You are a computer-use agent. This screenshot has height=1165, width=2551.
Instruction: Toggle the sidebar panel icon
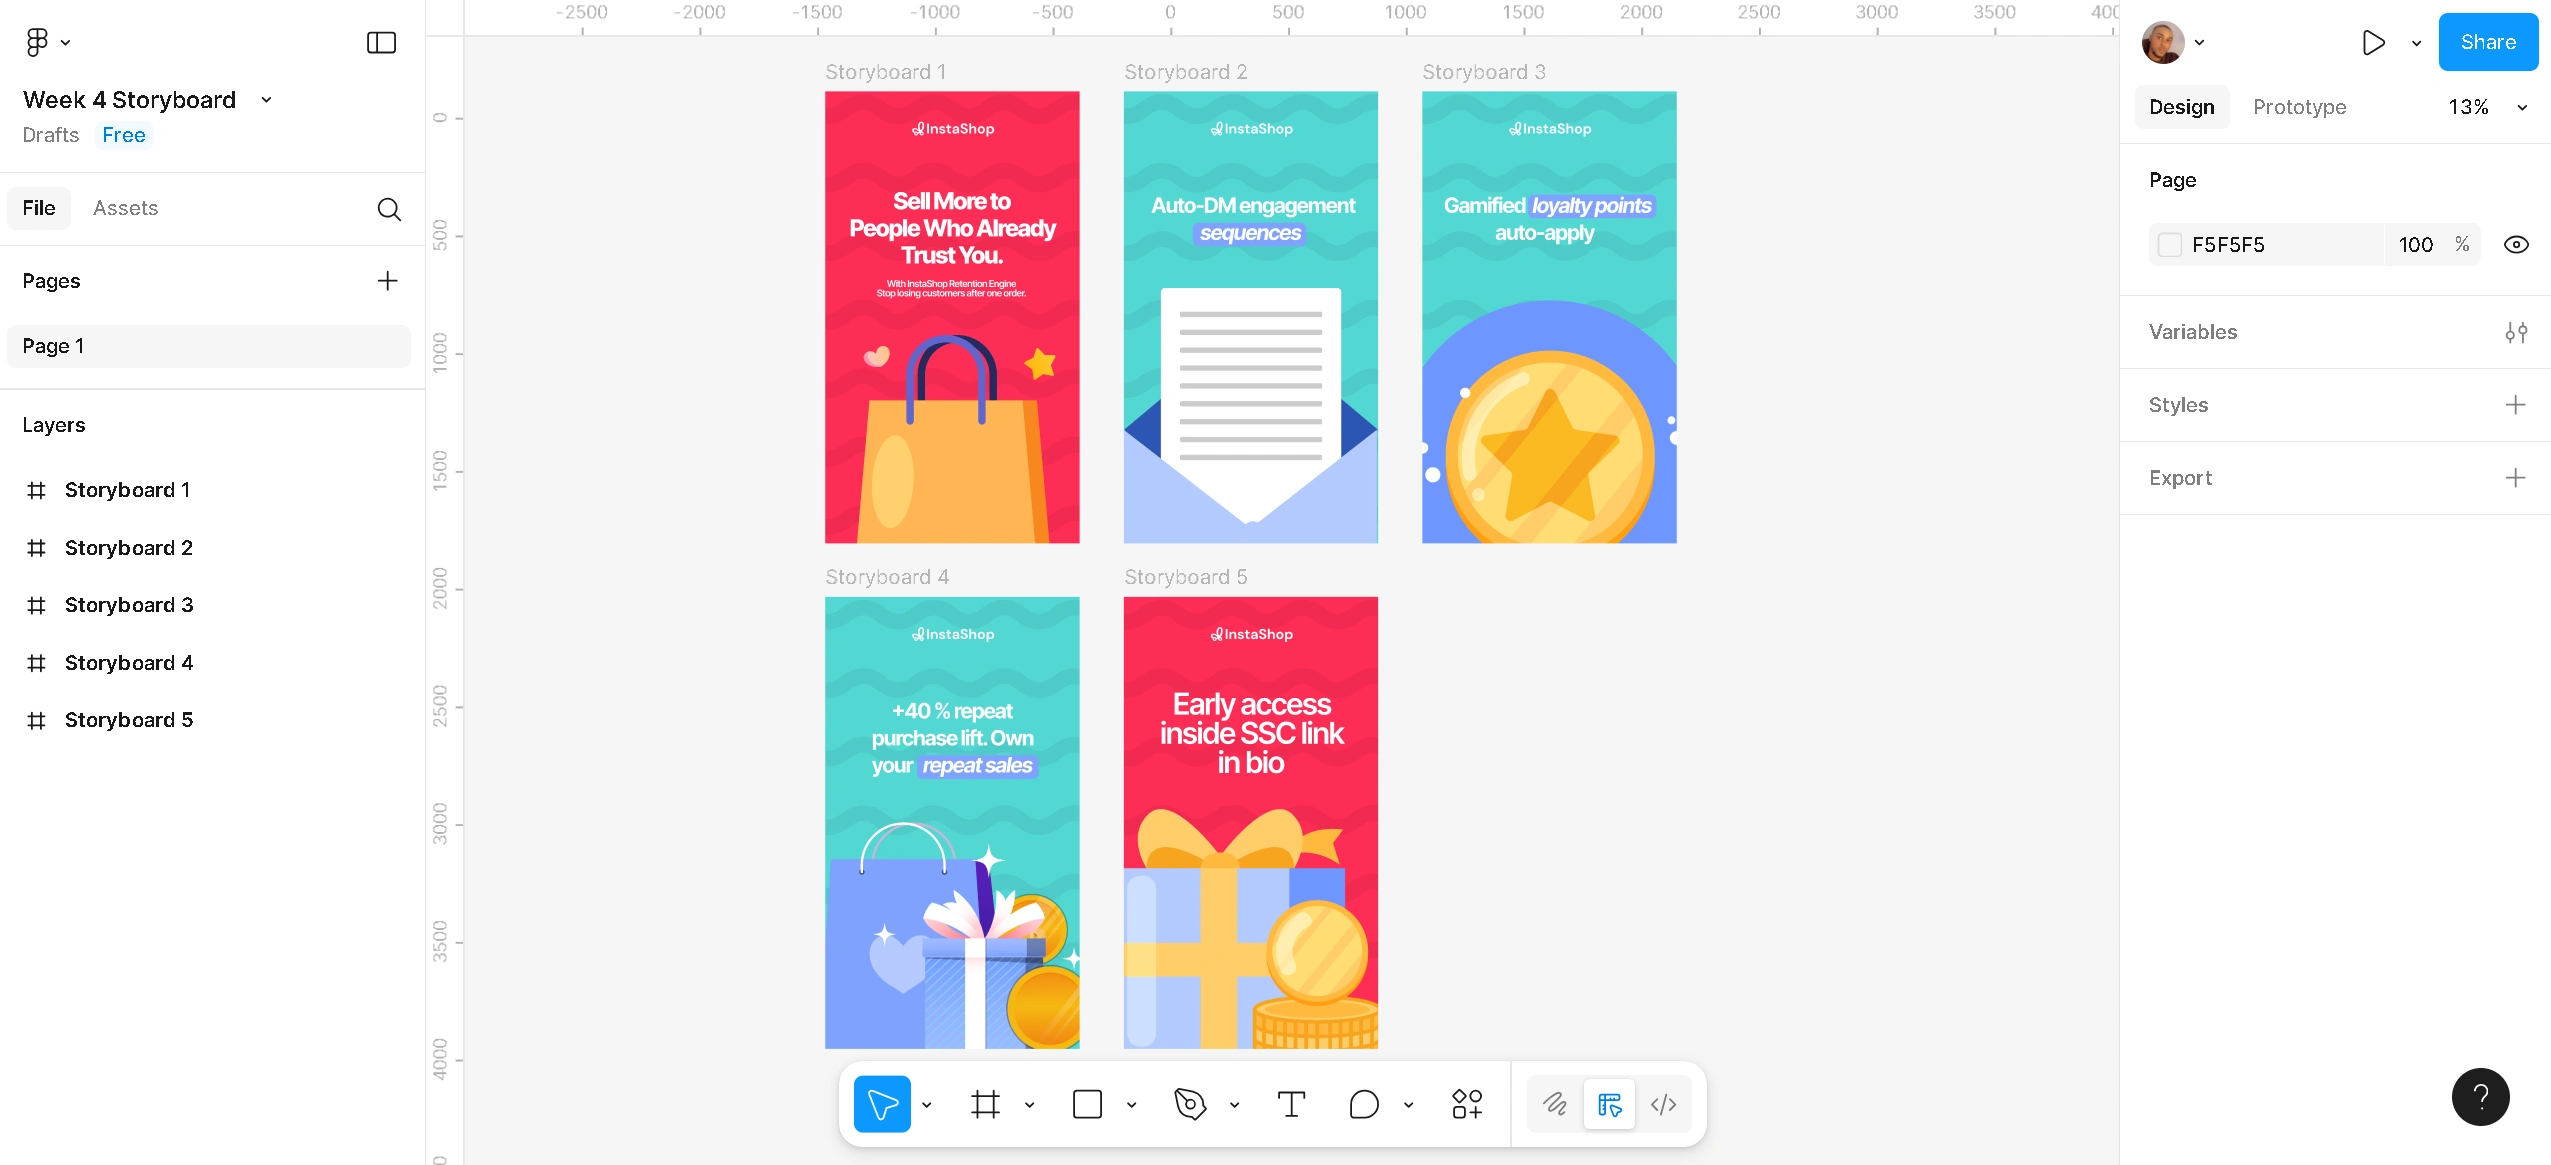point(381,42)
